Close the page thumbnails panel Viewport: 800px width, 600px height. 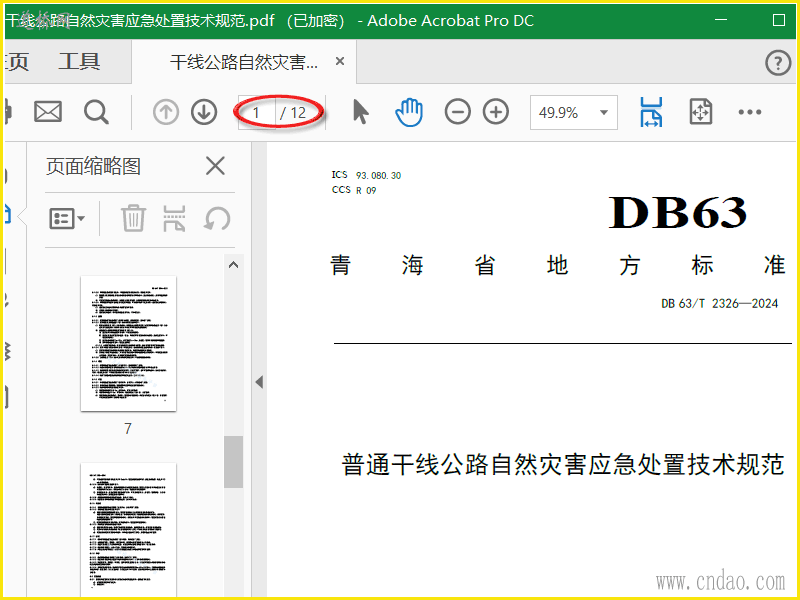click(215, 166)
